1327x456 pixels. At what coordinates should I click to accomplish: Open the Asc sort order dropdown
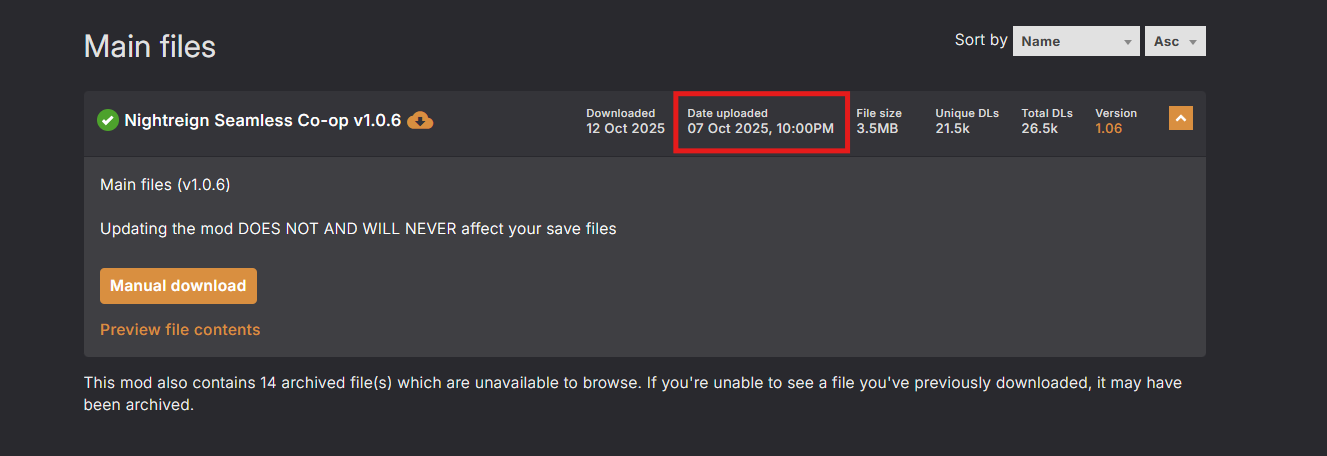point(1175,41)
